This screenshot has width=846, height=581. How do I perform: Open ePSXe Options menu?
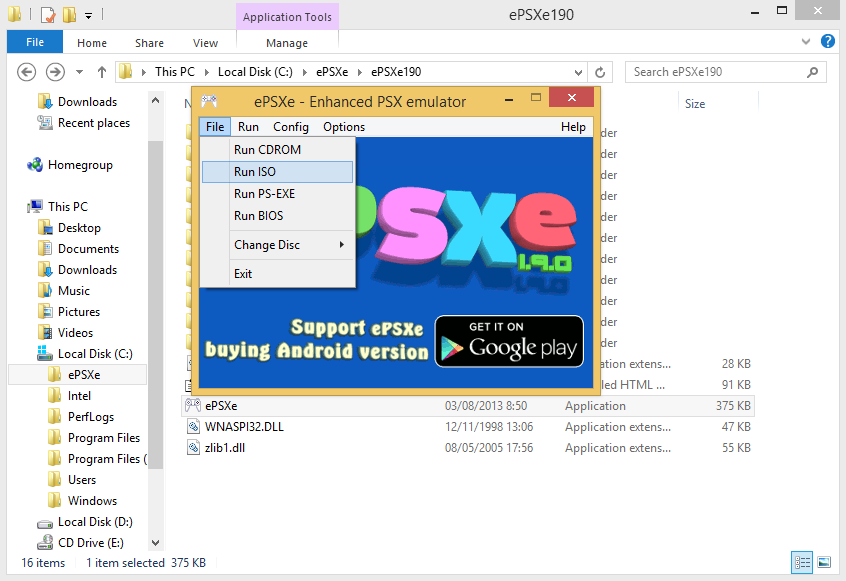[x=344, y=127]
